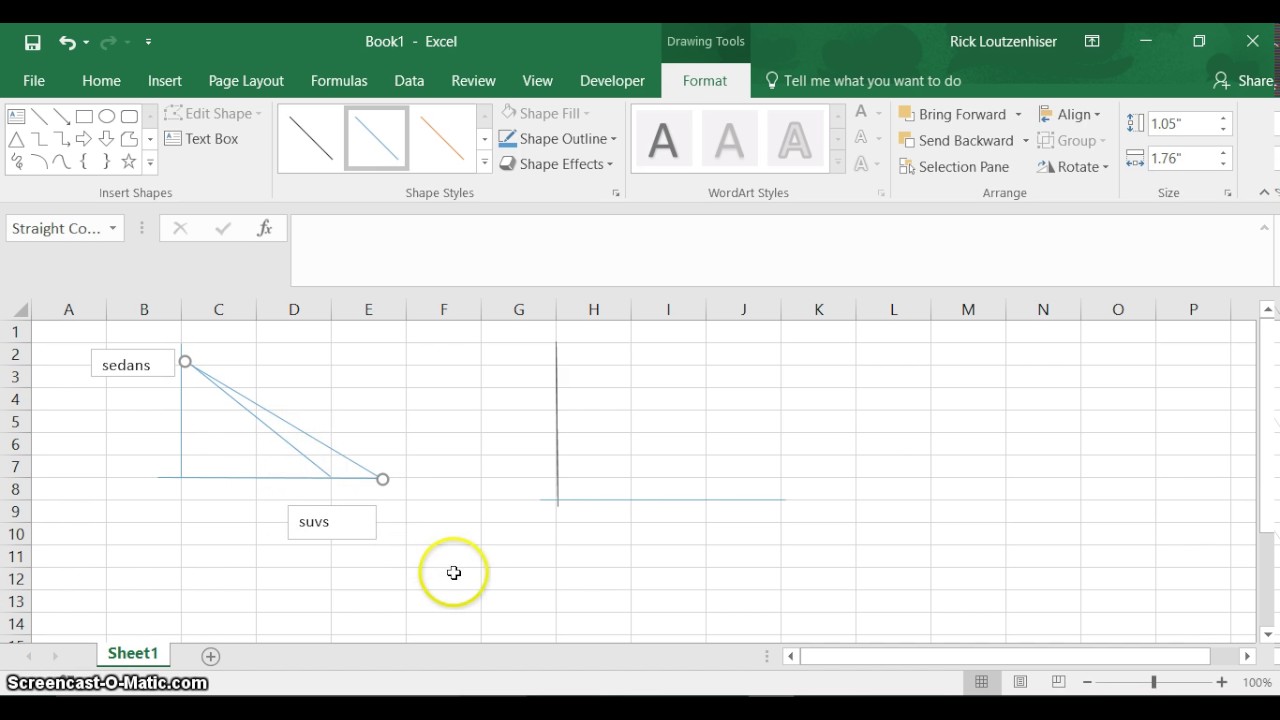1280x720 pixels.
Task: Click the Tell me what you want to do box
Action: point(862,81)
